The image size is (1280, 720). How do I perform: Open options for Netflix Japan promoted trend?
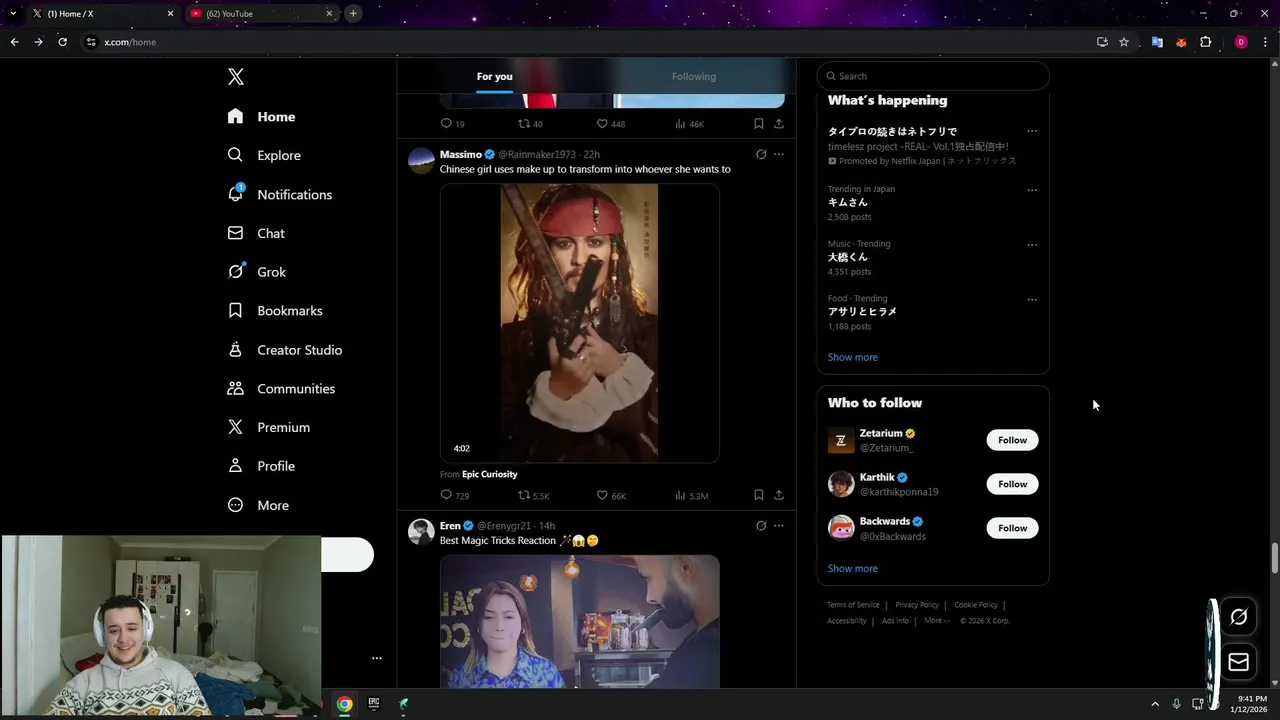point(1032,131)
